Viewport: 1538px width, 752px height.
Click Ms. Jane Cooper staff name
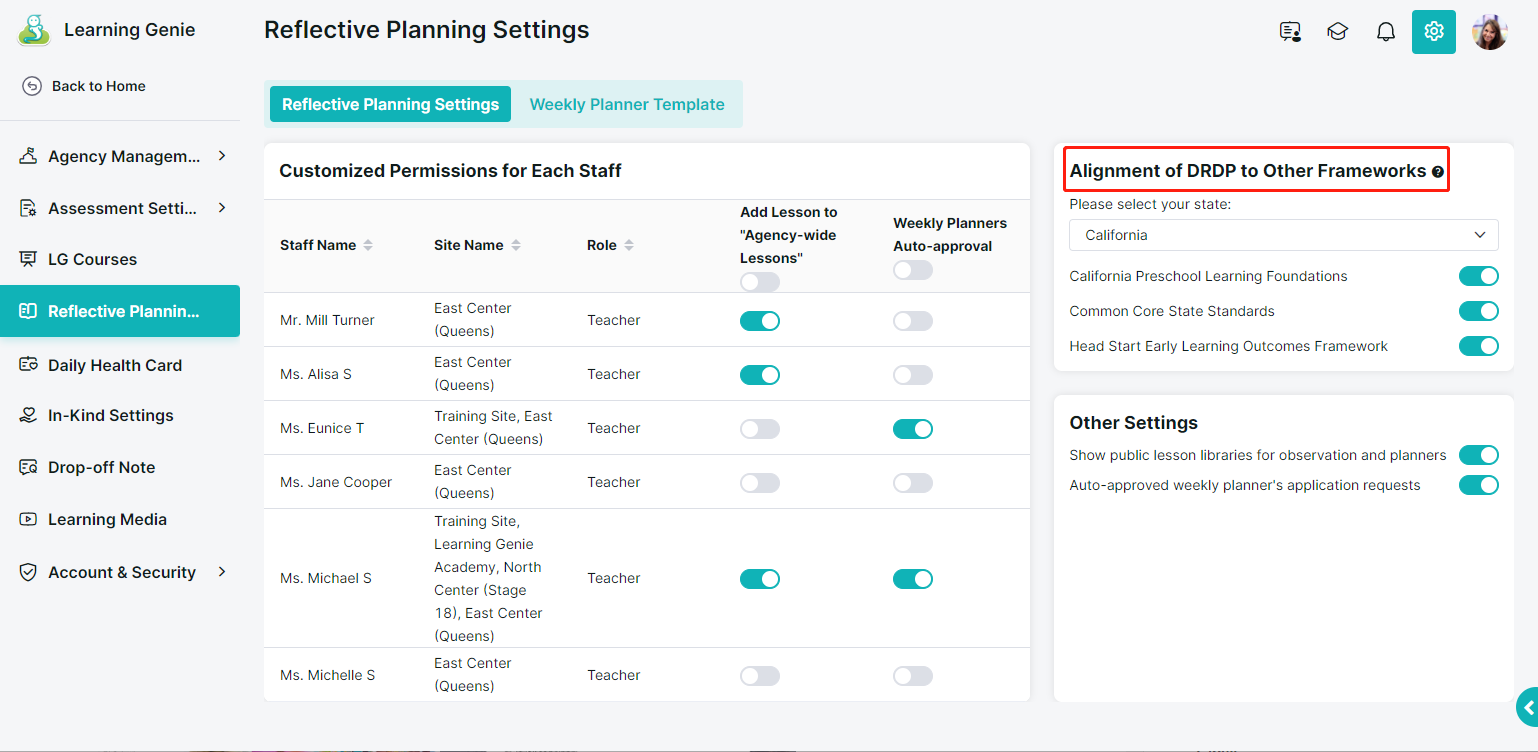[336, 482]
